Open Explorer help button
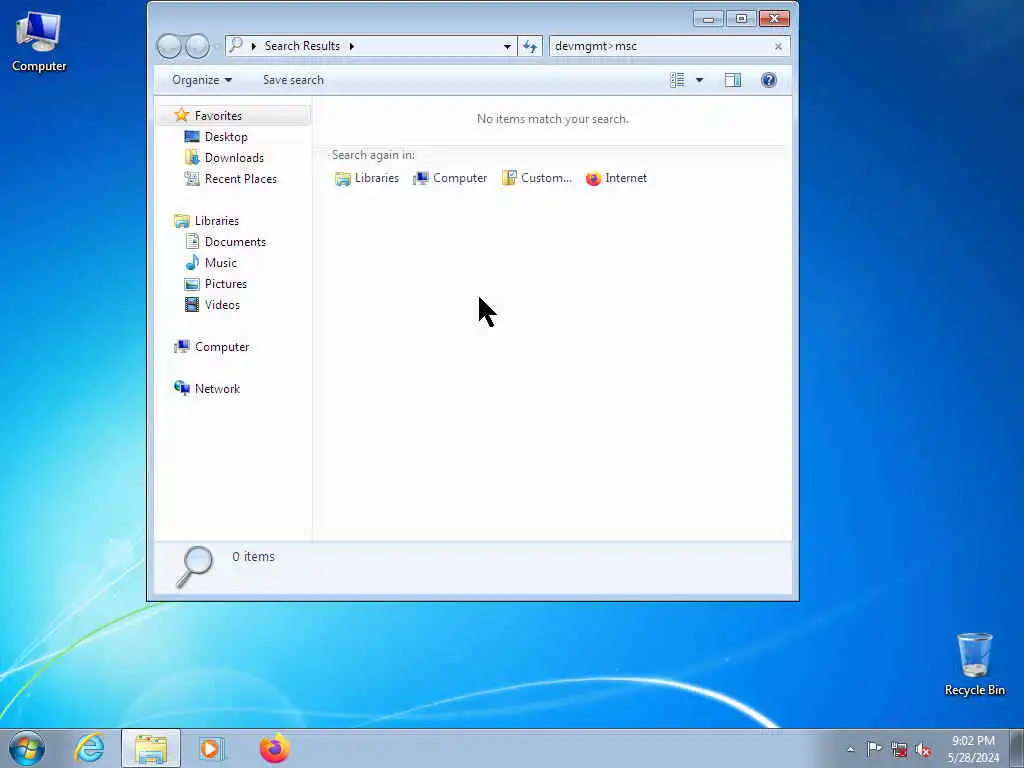This screenshot has height=768, width=1024. coord(769,80)
